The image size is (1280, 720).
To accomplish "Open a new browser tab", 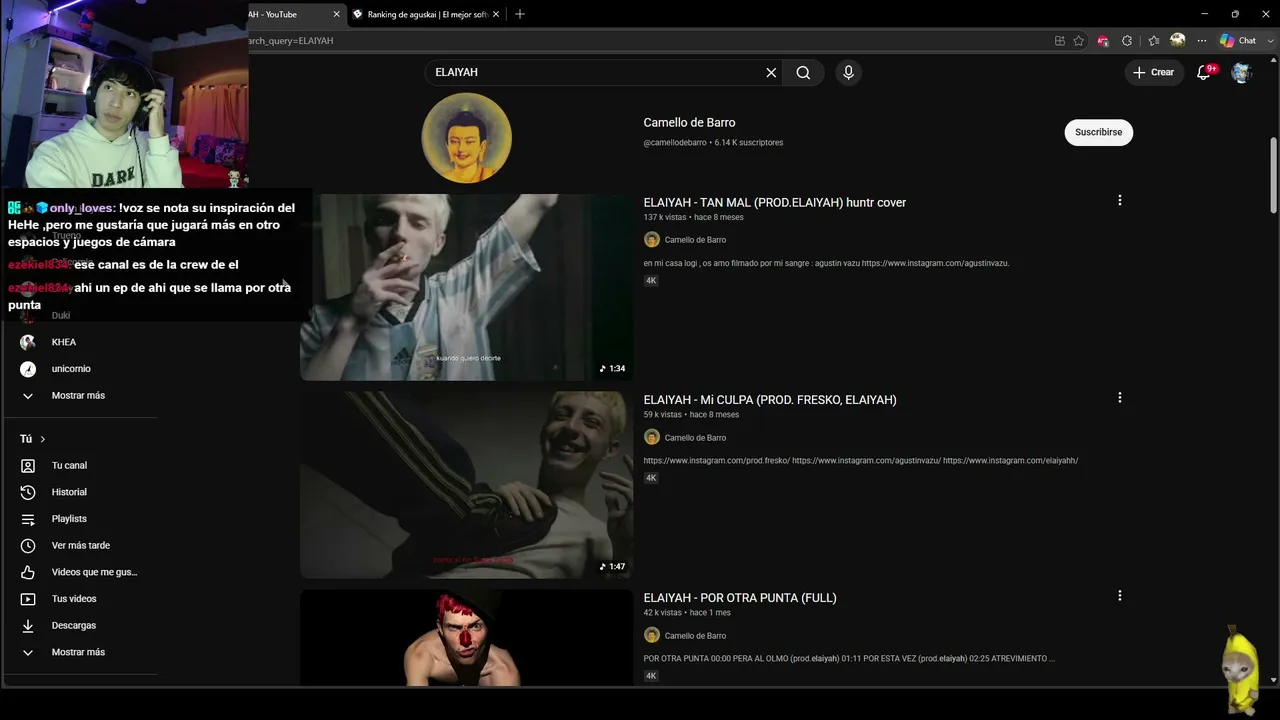I will pos(519,14).
